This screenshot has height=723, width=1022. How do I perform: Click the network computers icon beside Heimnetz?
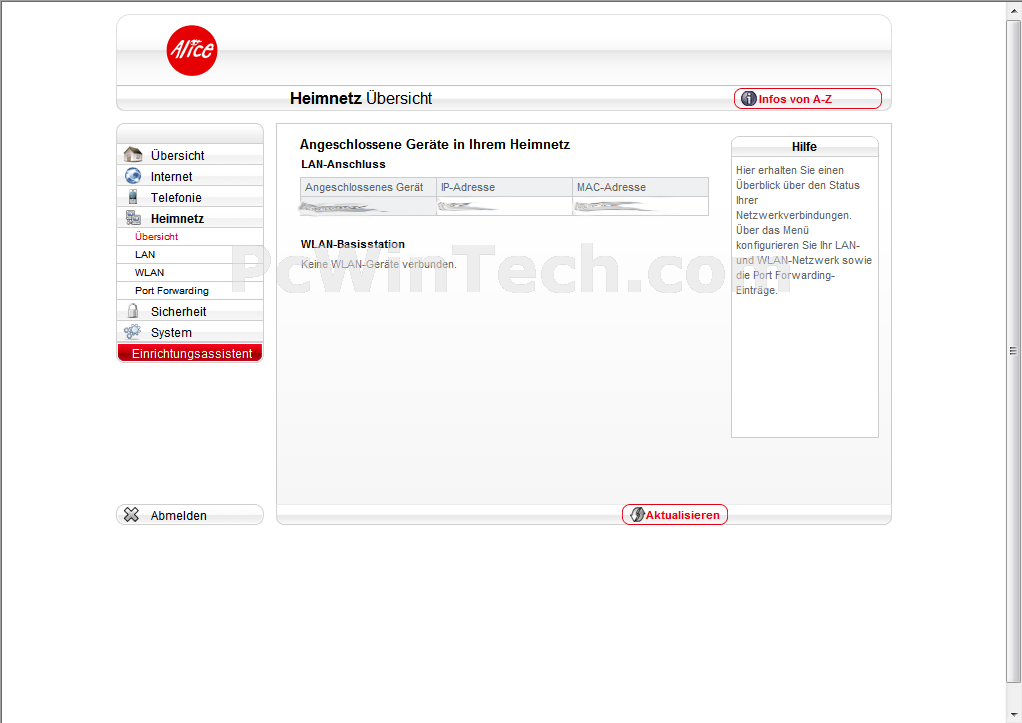click(x=133, y=218)
